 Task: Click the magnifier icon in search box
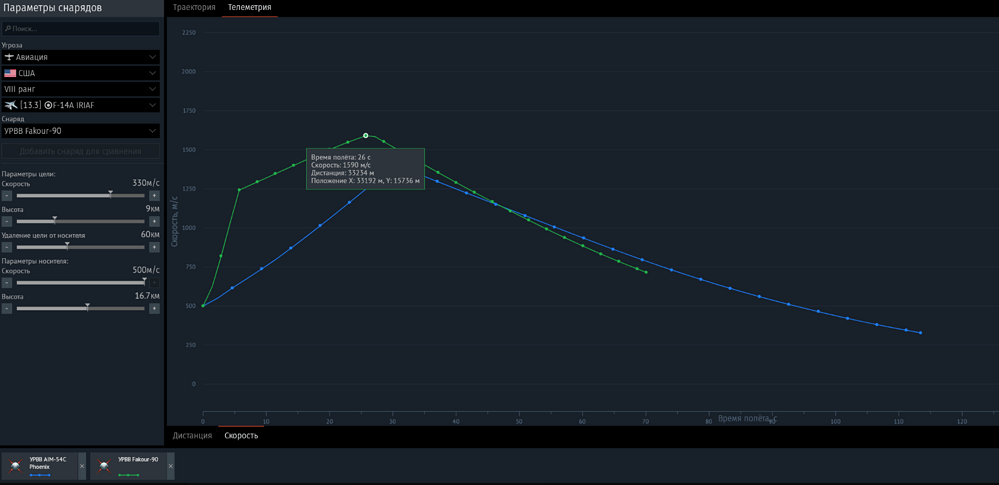8,29
